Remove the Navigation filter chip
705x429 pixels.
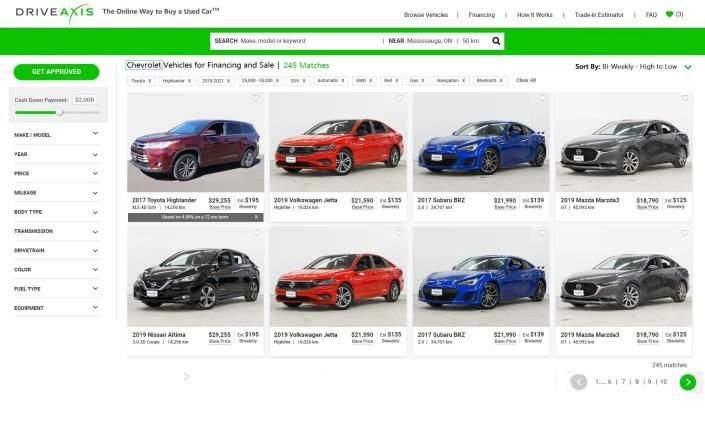click(464, 81)
